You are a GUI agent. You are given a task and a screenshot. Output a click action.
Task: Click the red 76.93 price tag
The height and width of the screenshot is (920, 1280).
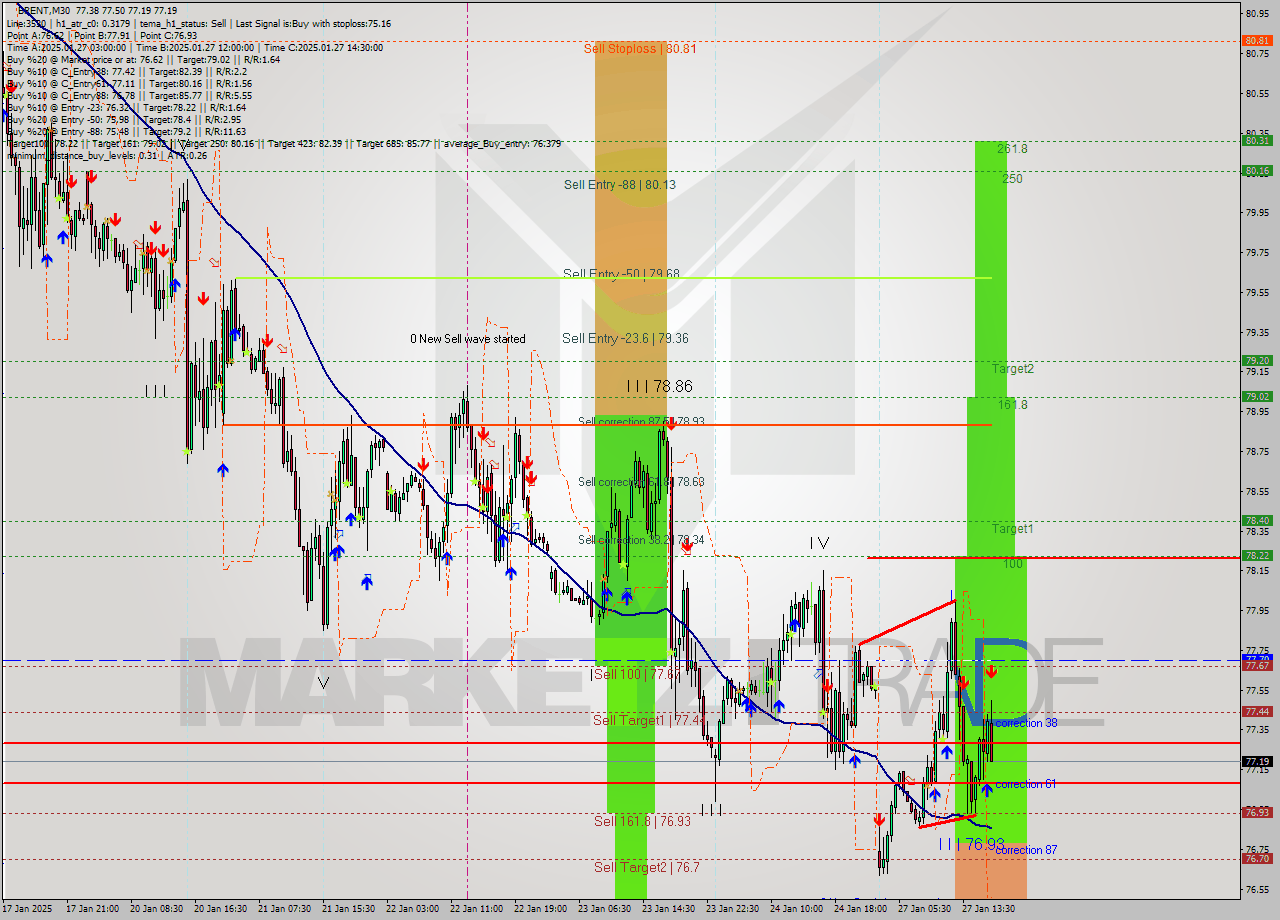[1257, 812]
